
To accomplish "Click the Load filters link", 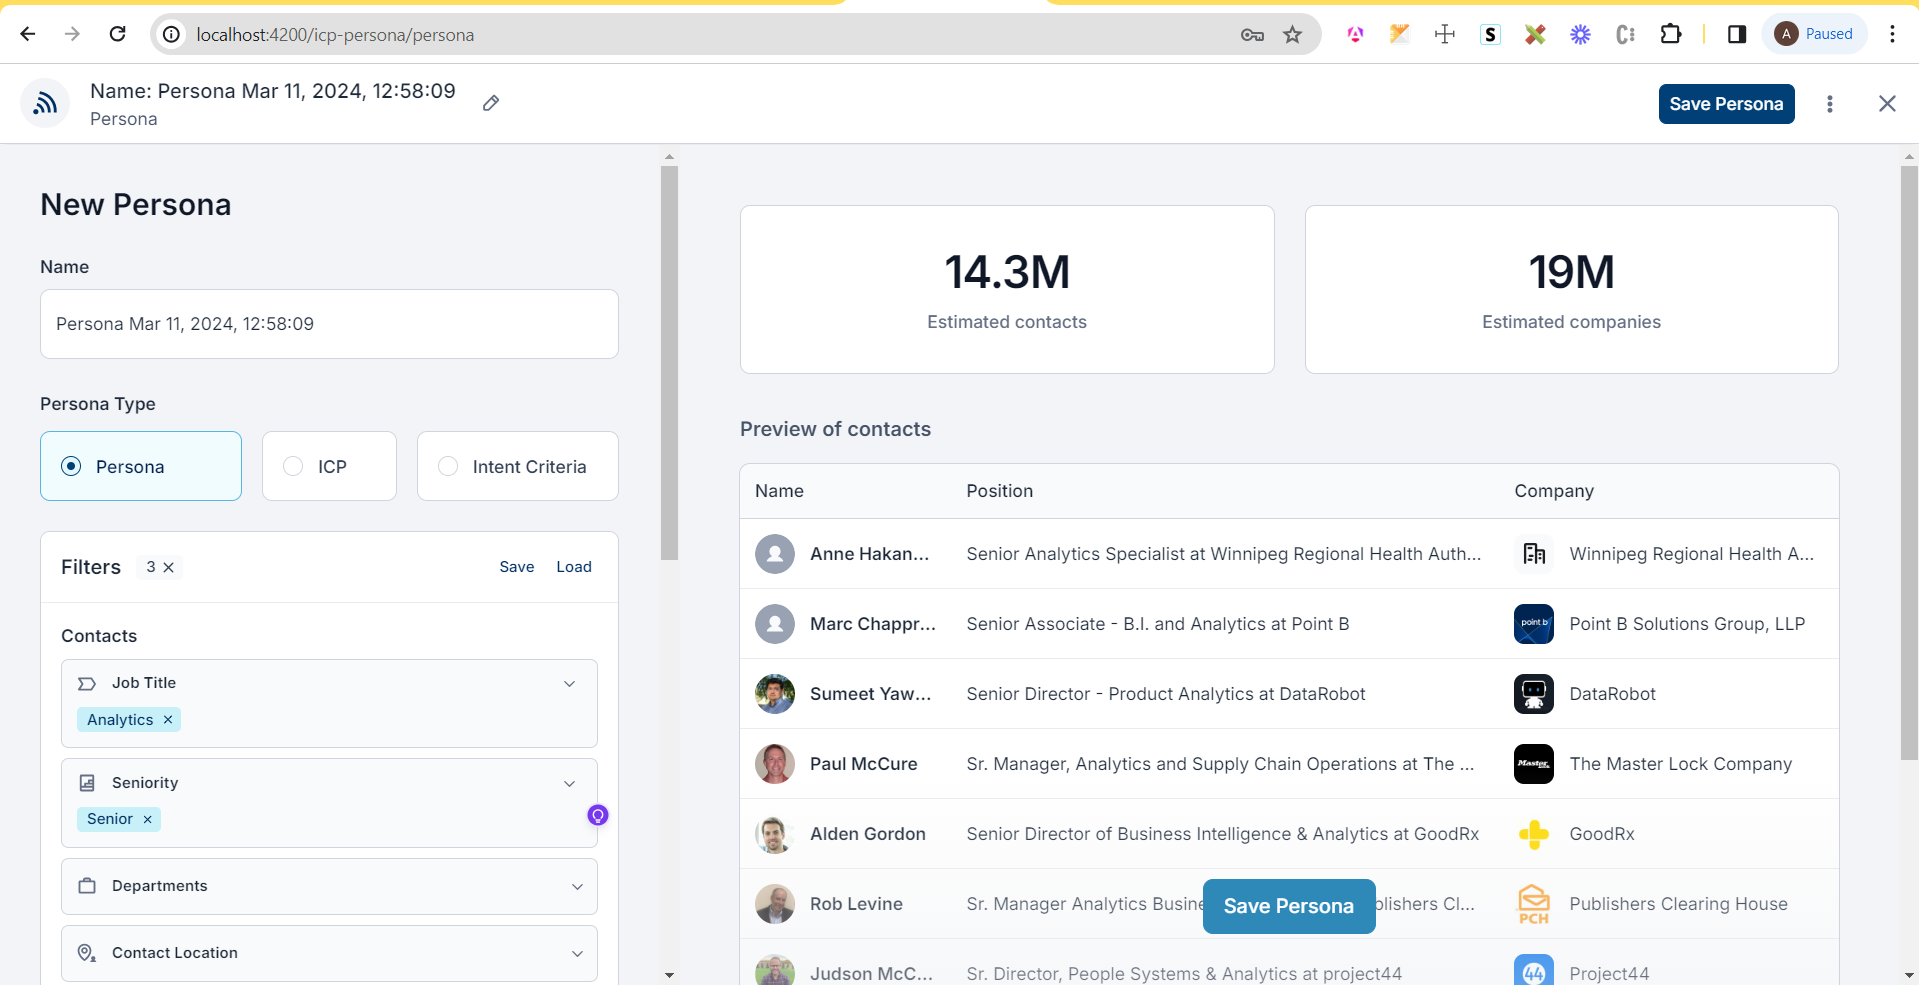I will [574, 567].
